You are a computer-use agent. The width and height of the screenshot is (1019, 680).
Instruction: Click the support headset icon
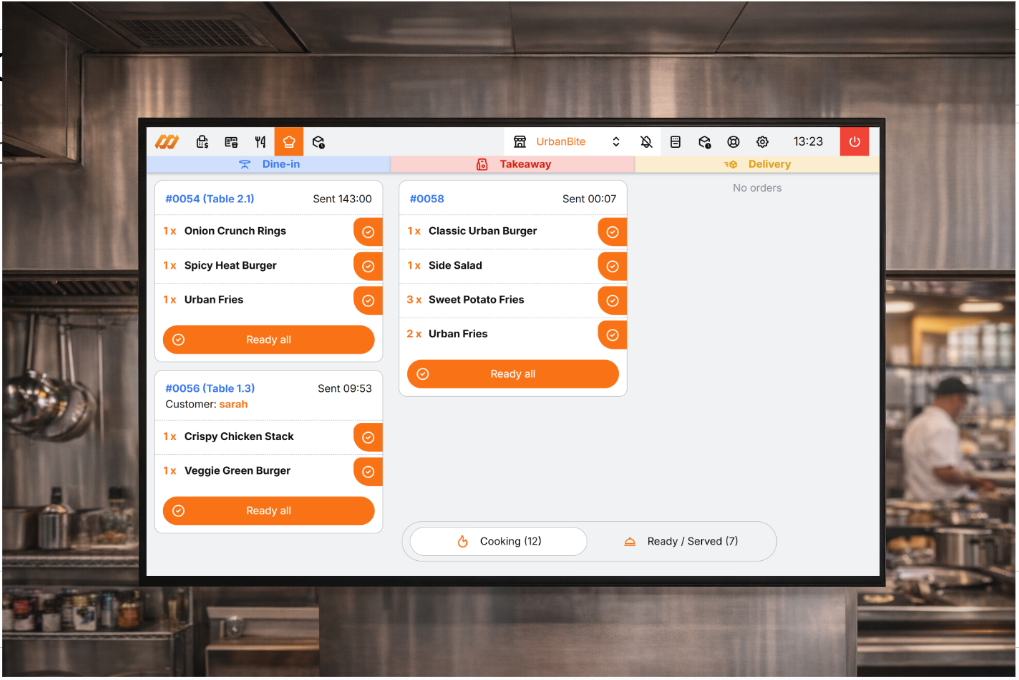click(733, 141)
